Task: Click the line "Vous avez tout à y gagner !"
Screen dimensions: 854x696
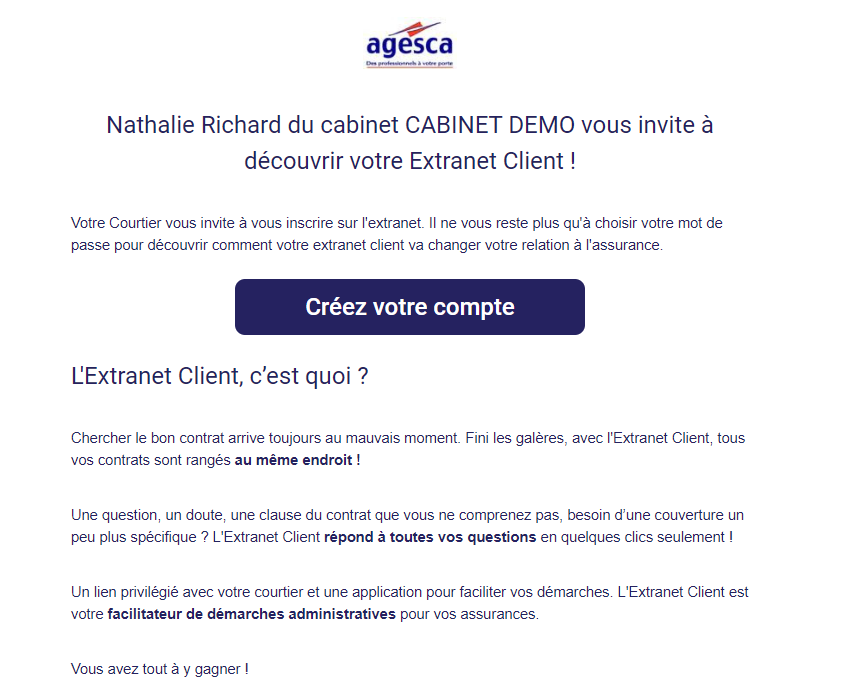Action: (x=160, y=668)
